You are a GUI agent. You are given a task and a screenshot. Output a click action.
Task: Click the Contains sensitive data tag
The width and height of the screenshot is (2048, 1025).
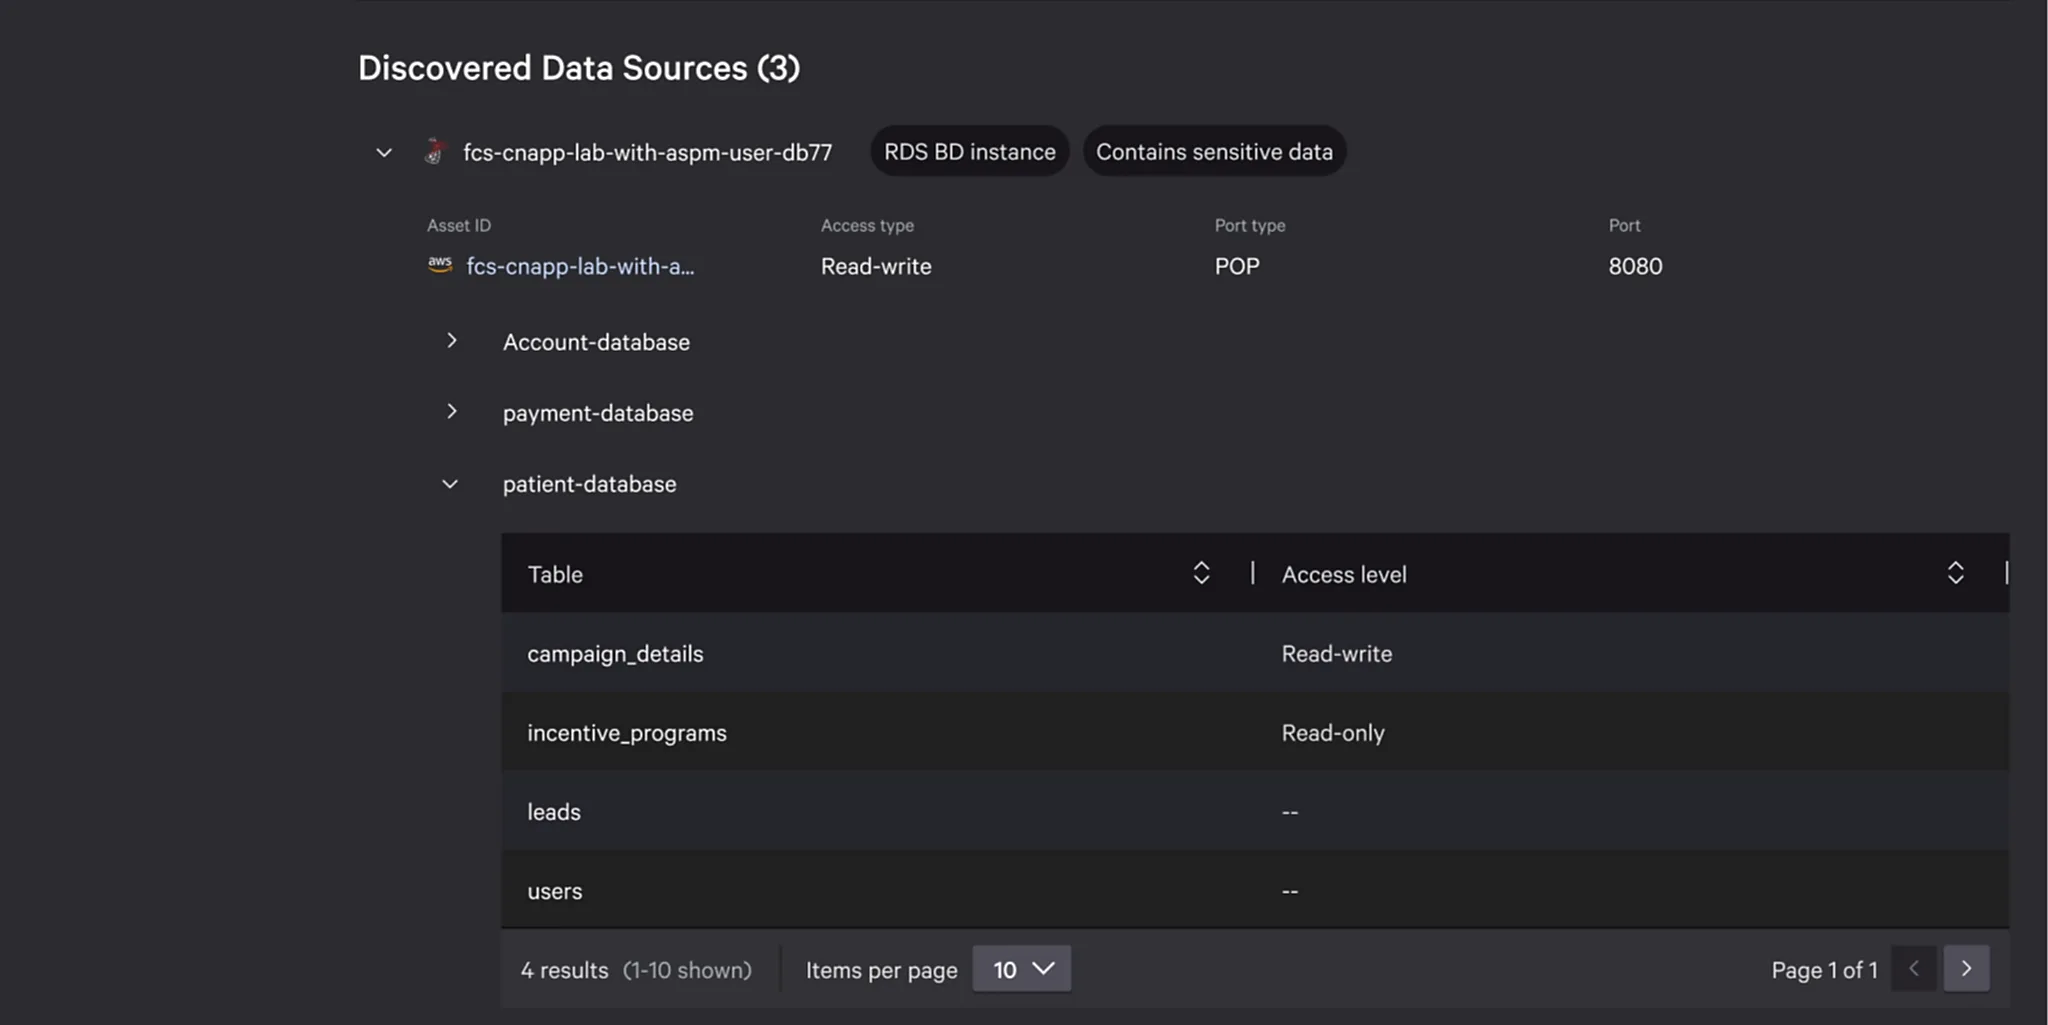[x=1214, y=151]
